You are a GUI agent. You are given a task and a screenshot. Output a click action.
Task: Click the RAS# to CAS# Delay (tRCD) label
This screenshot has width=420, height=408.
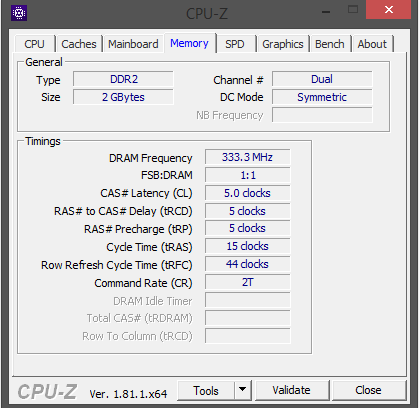point(123,211)
